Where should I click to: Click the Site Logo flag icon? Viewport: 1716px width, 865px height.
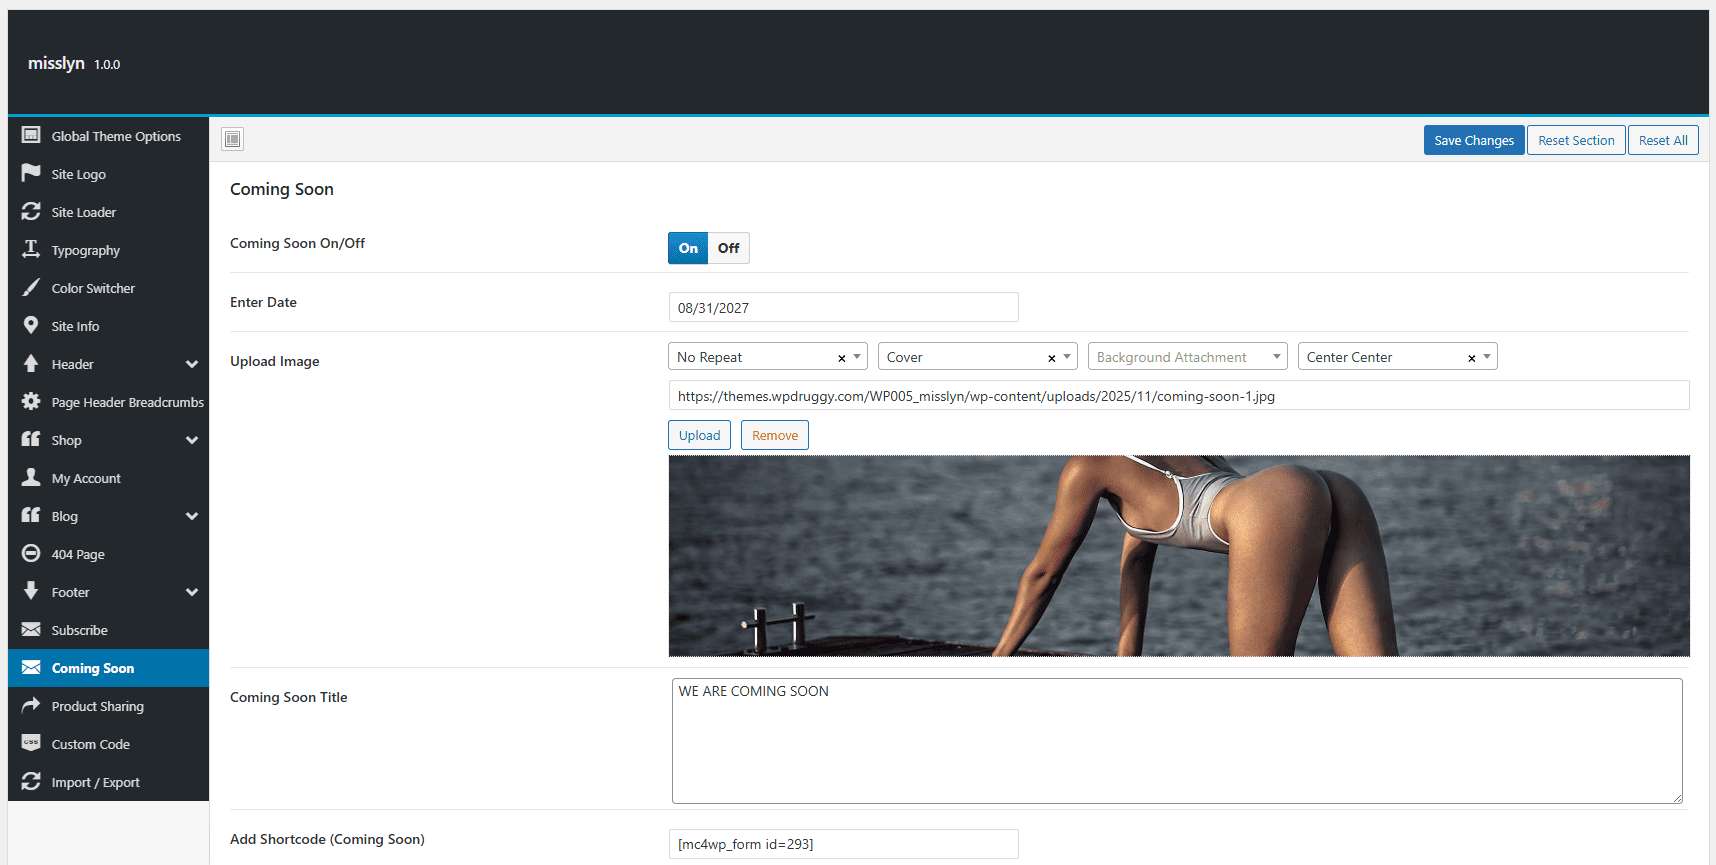pyautogui.click(x=31, y=173)
